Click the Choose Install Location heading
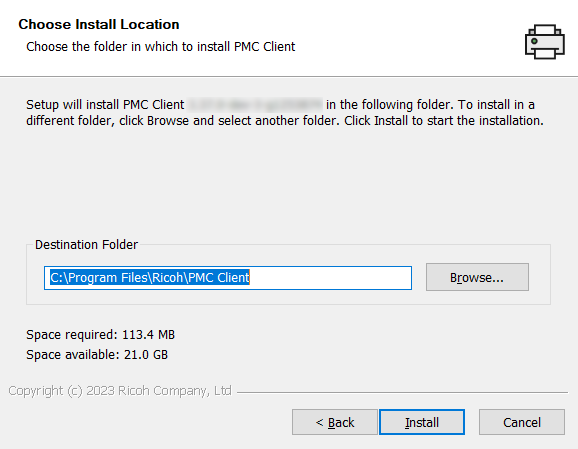Screen dimensions: 578x449 click(99, 24)
